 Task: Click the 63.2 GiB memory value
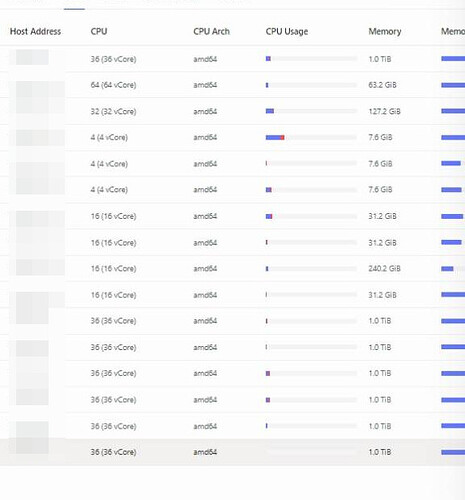click(x=382, y=85)
